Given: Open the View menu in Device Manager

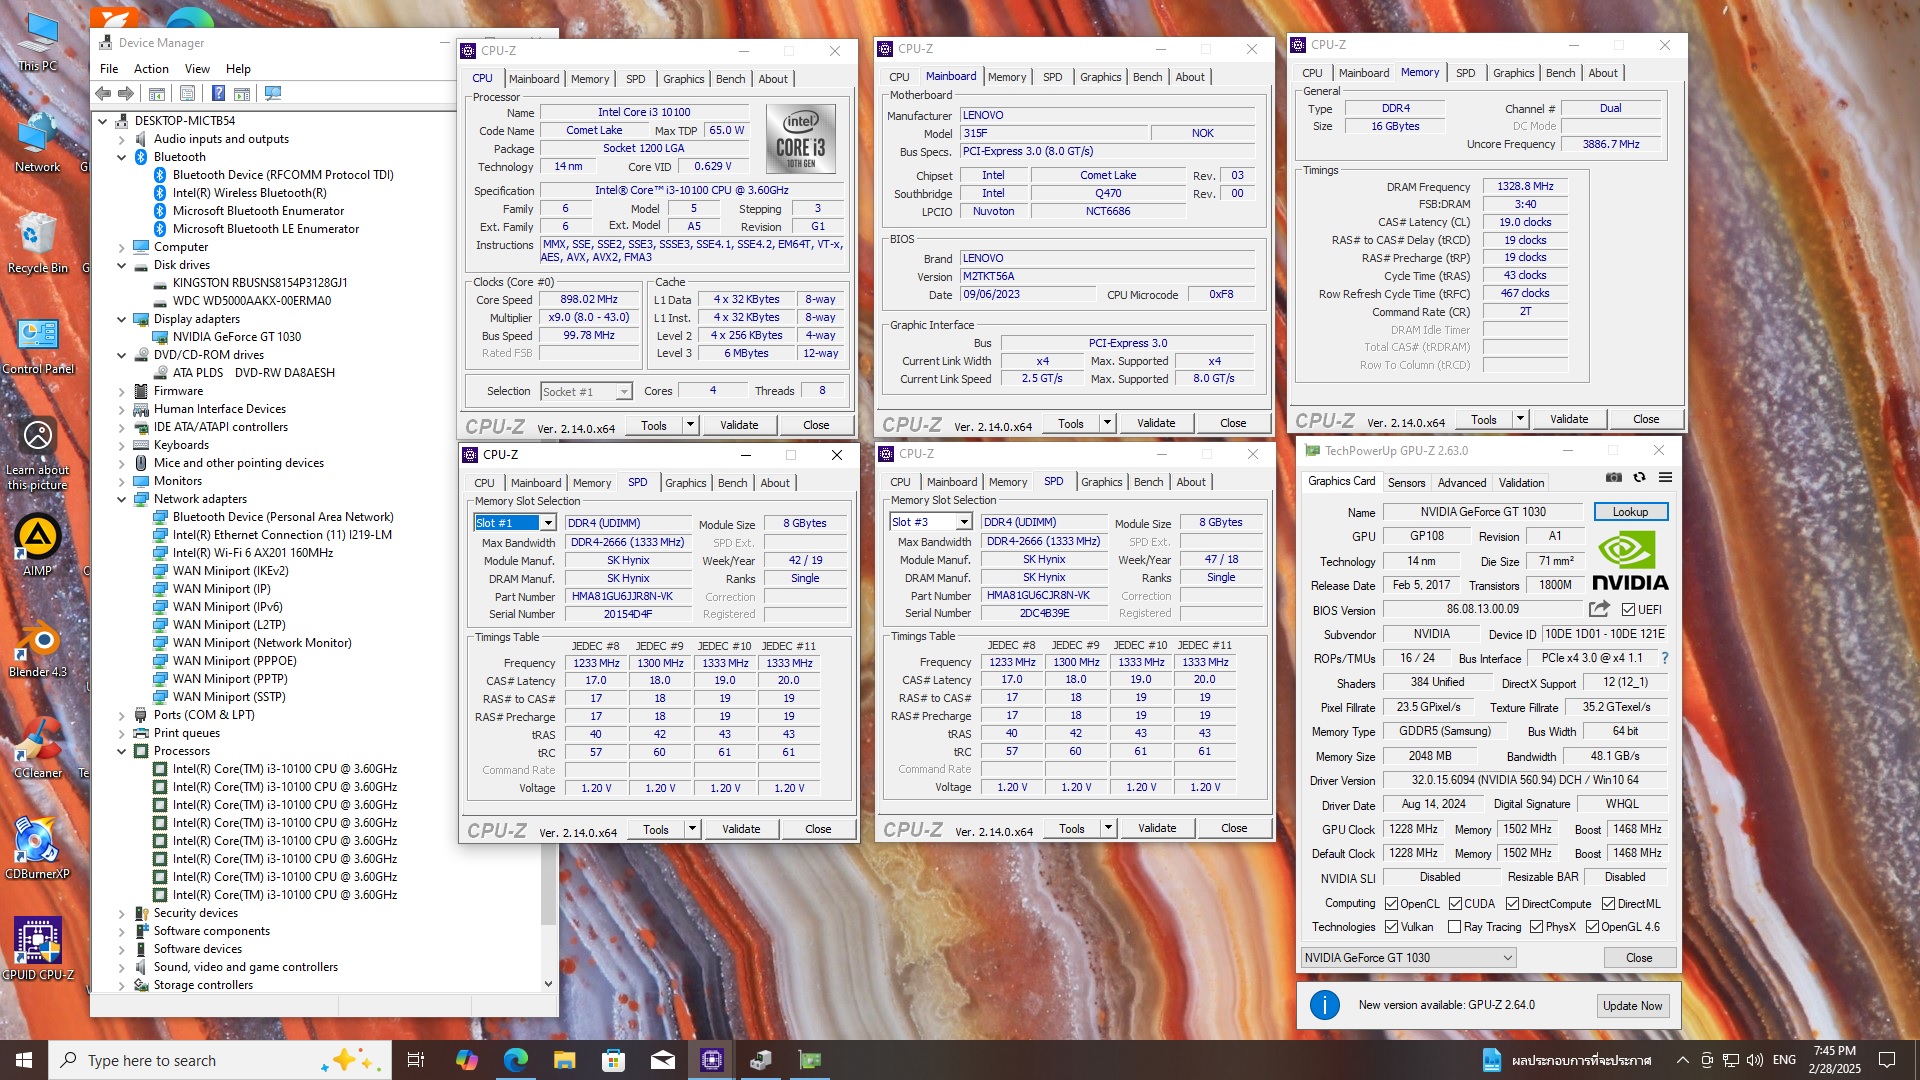Looking at the screenshot, I should (197, 69).
